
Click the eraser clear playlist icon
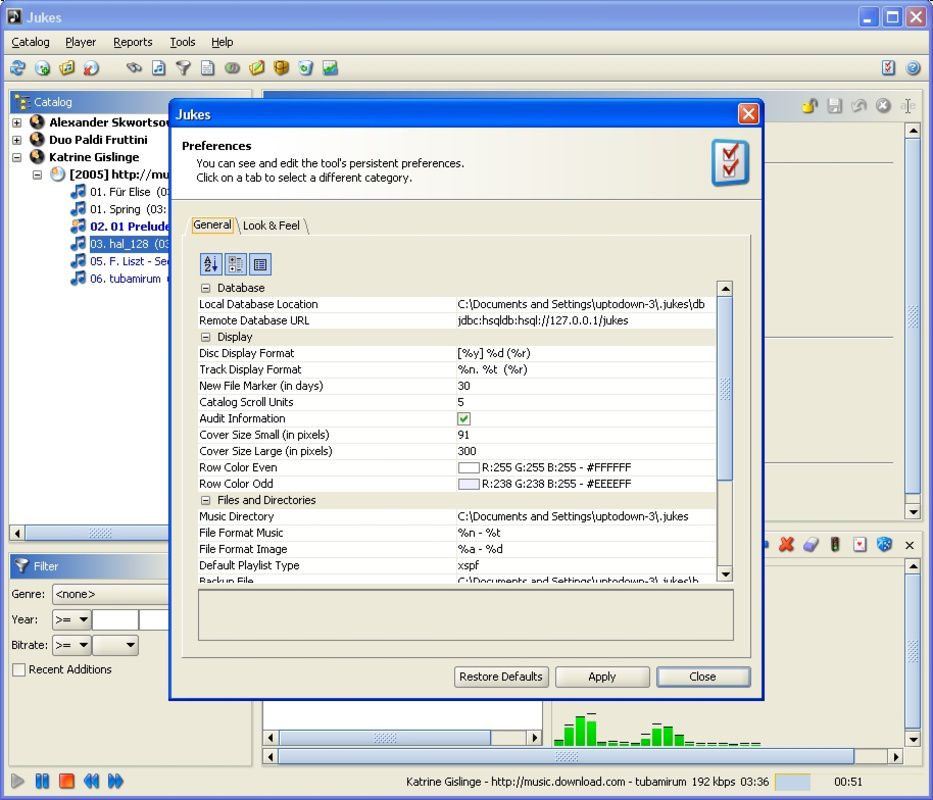point(810,544)
